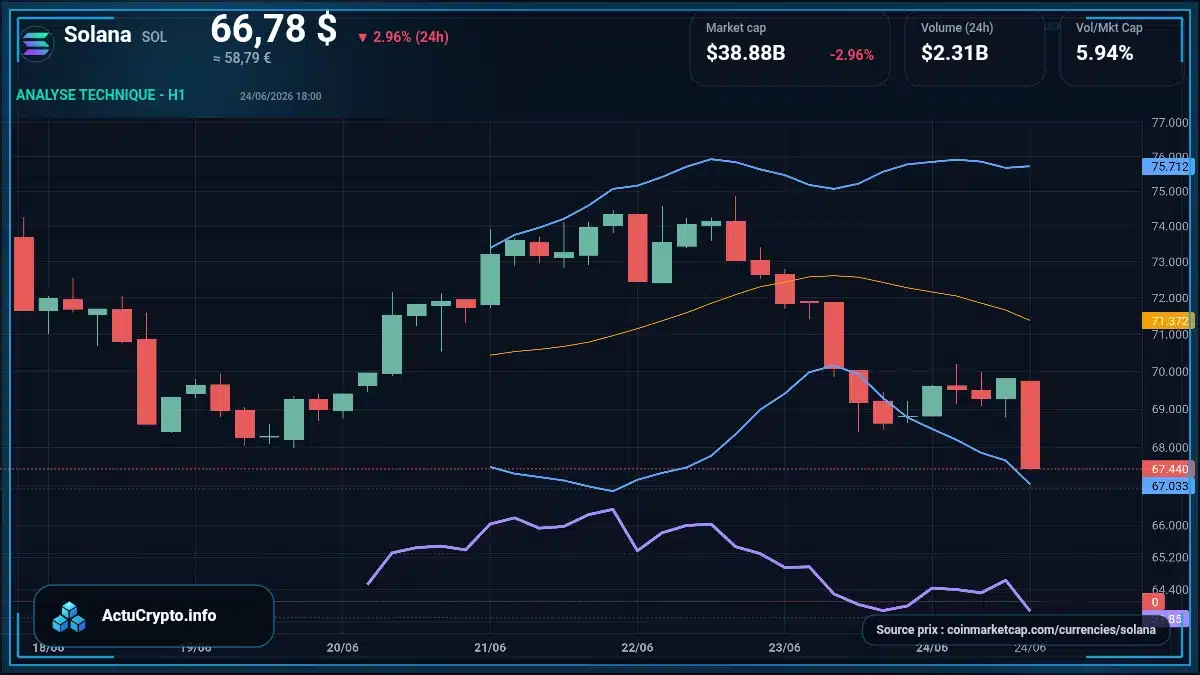
Task: Click the 74.000 price axis label
Action: 1169,227
